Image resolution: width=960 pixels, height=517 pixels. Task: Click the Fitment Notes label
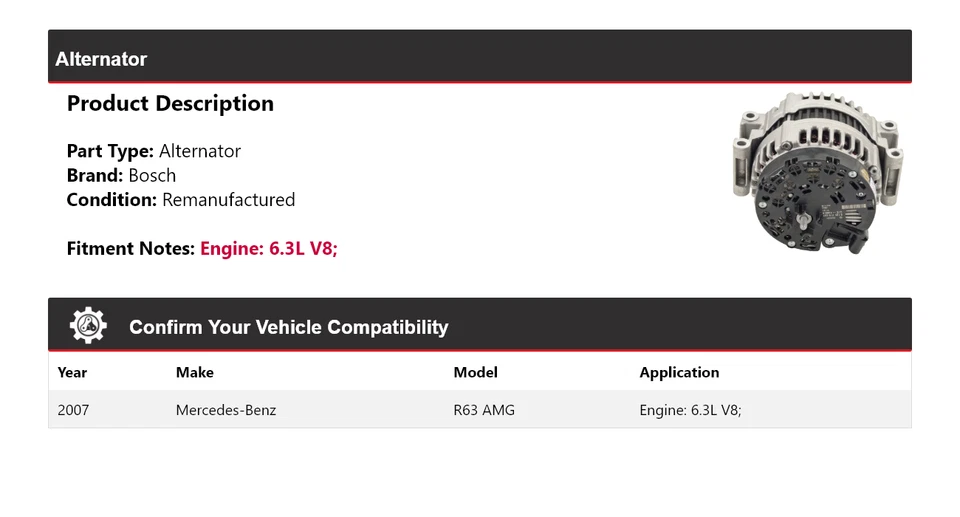[130, 249]
